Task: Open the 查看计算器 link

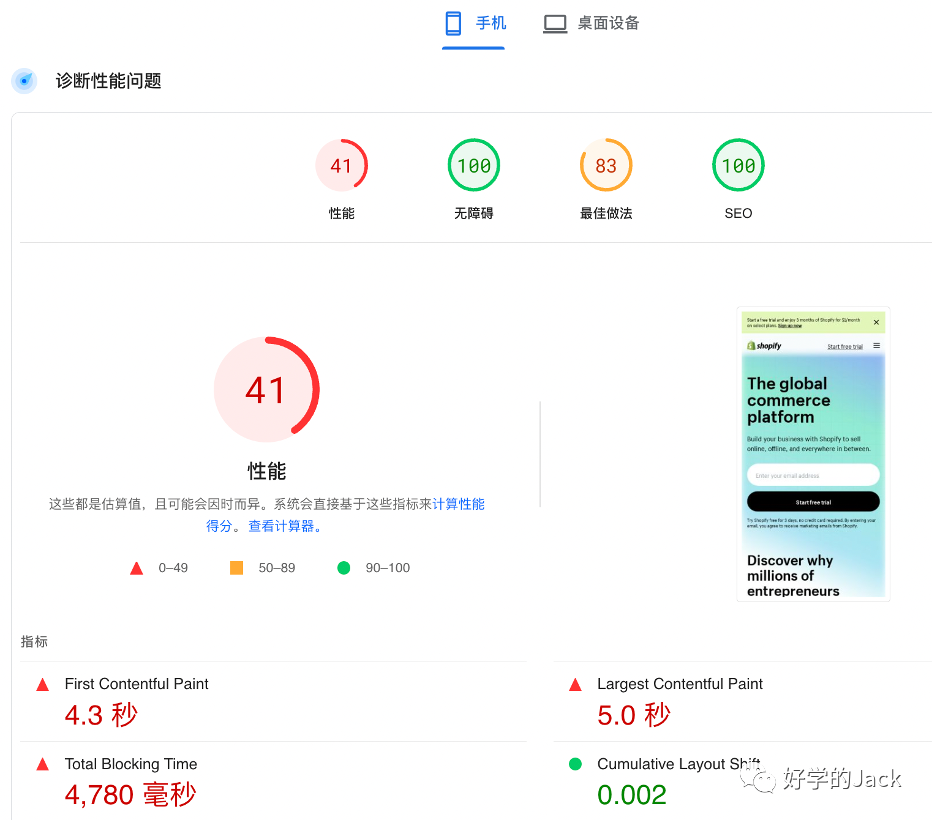Action: [281, 526]
